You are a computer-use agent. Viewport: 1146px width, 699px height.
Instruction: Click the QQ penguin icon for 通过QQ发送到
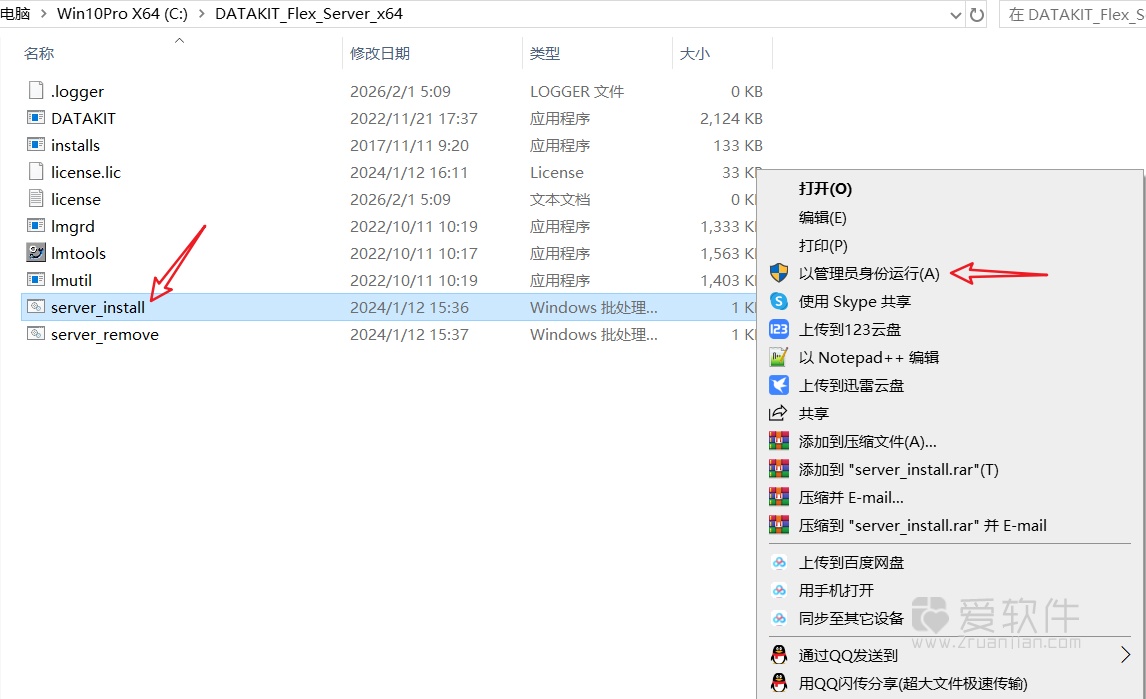(779, 655)
